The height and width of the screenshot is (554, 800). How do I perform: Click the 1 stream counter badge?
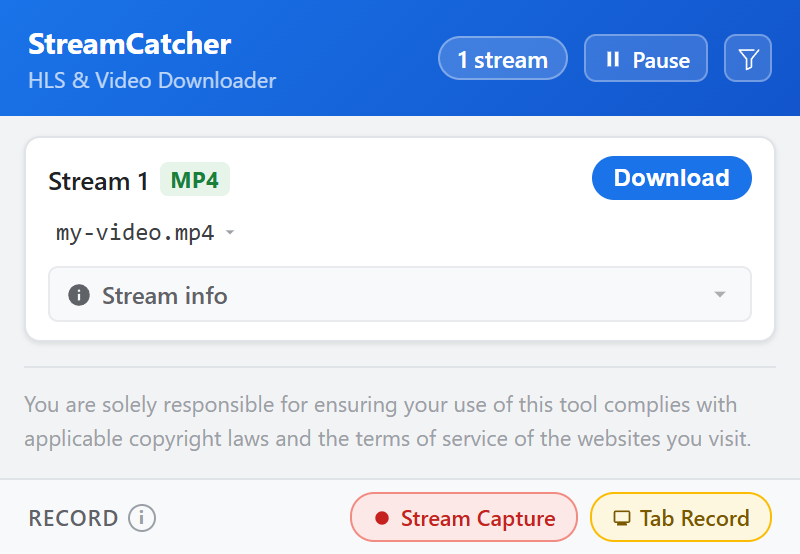tap(503, 58)
